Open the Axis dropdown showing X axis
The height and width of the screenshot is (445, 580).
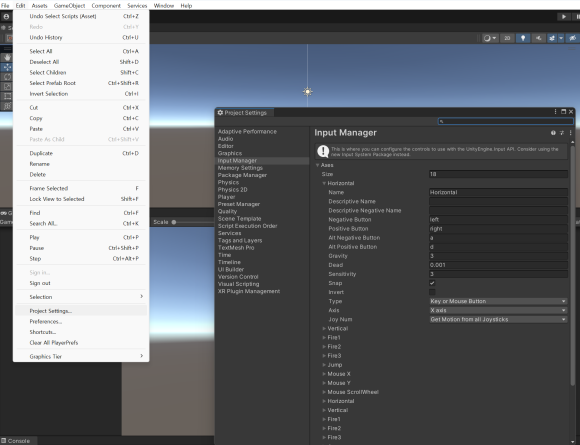pos(498,310)
